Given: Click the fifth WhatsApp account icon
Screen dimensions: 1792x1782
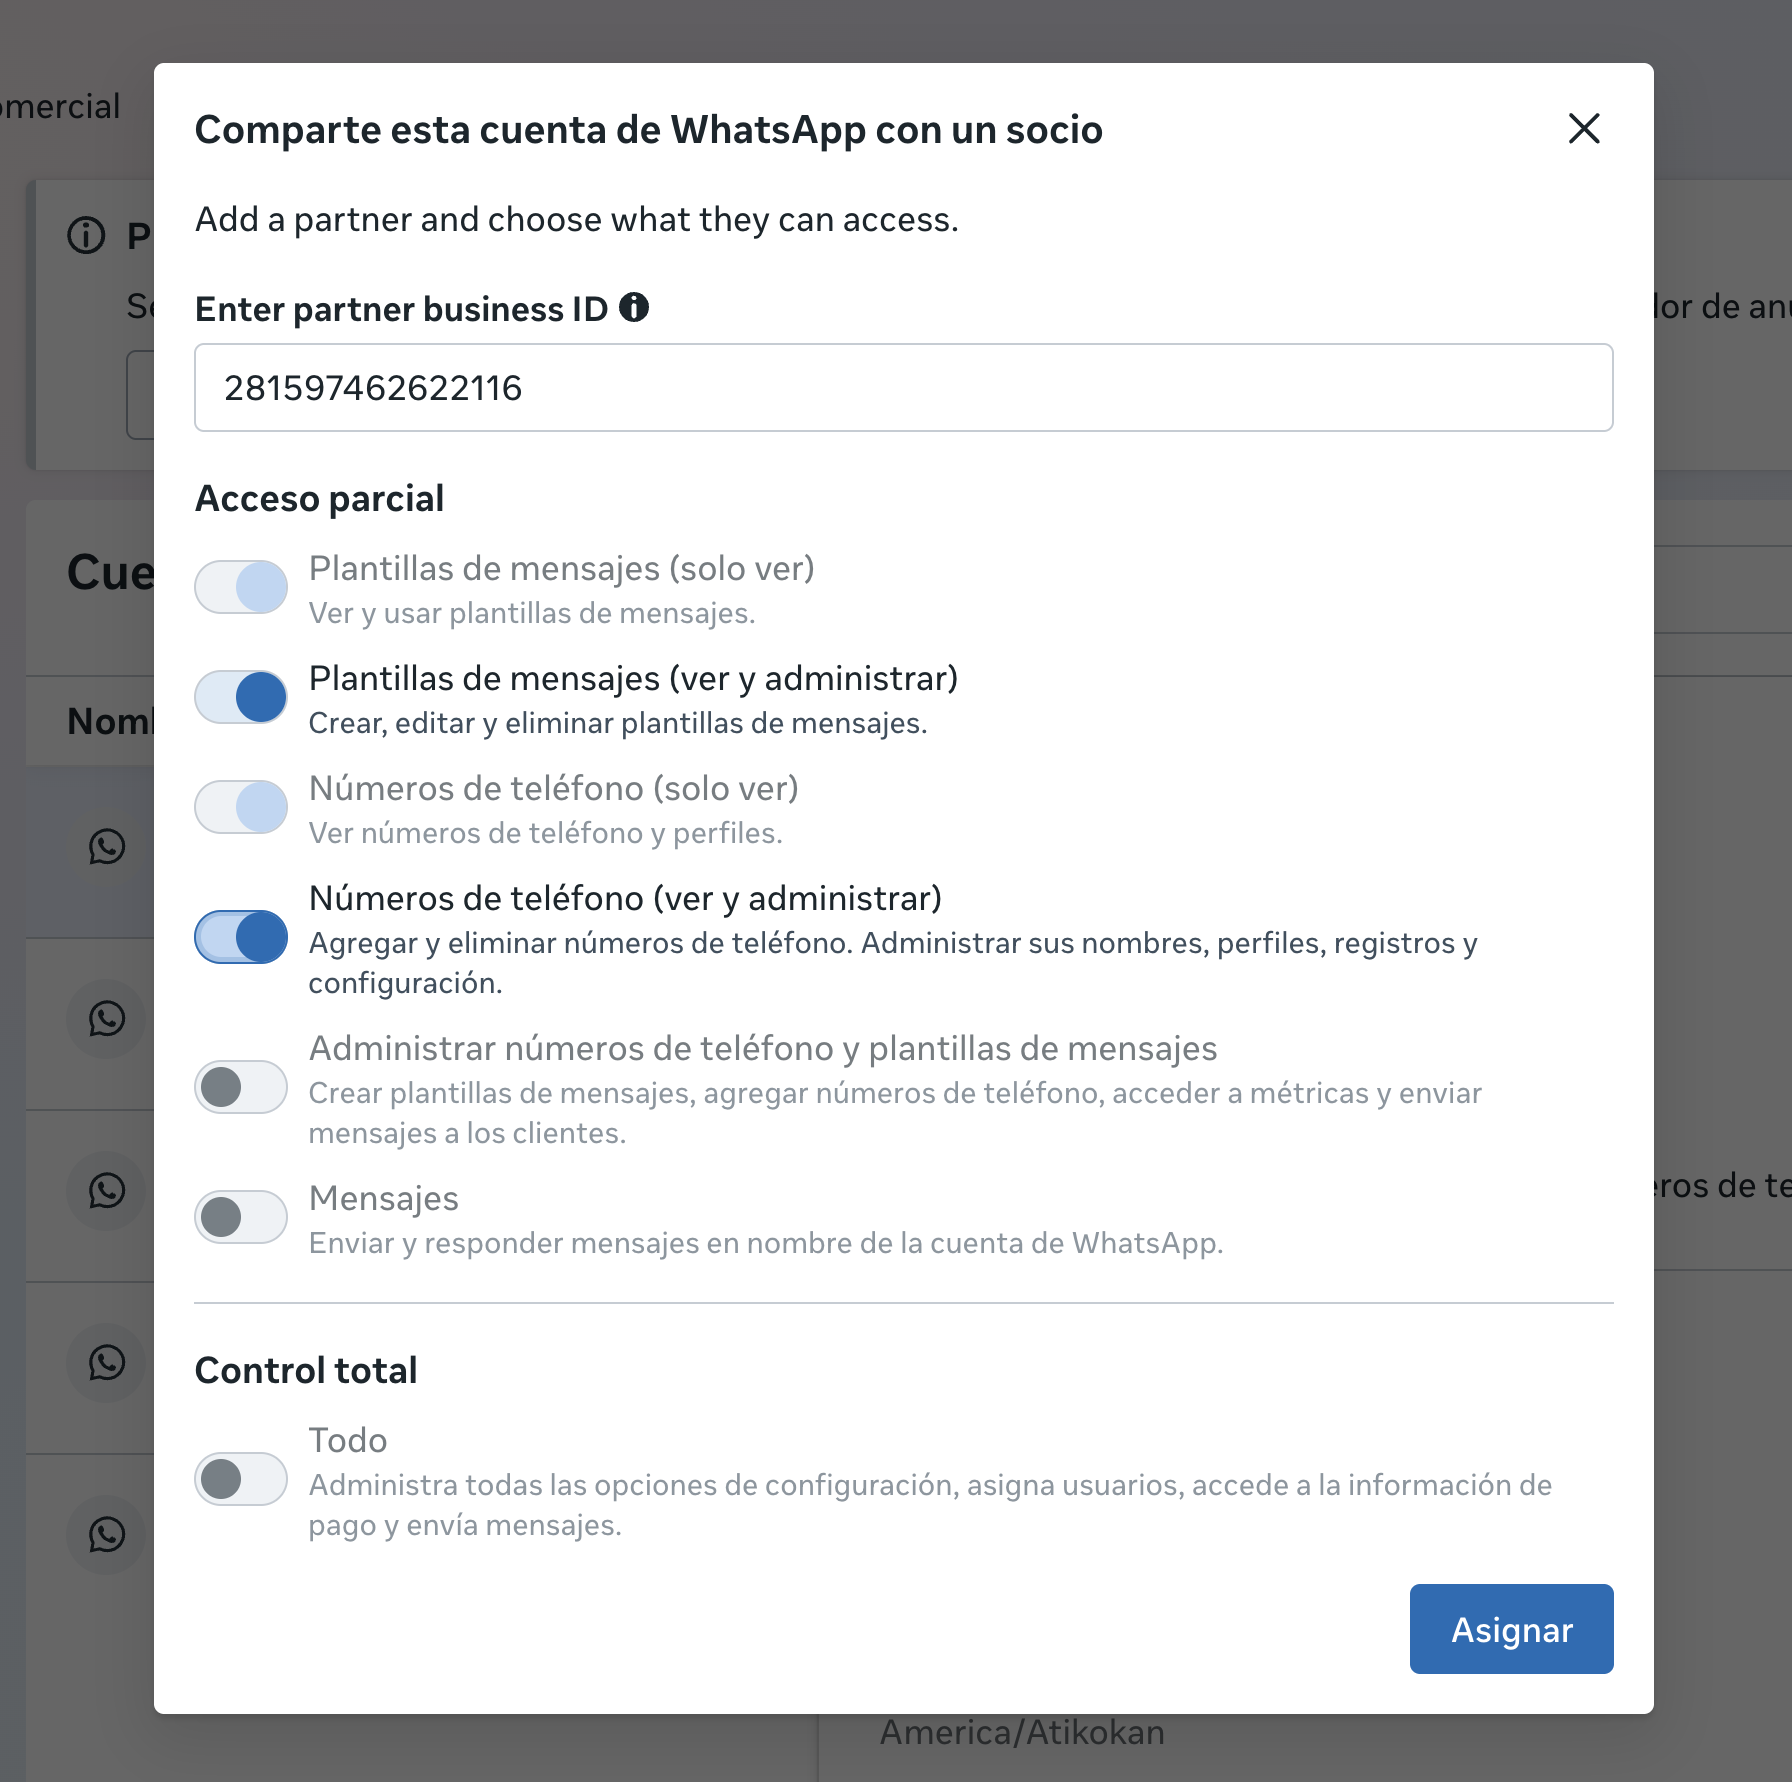Looking at the screenshot, I should click(107, 1535).
